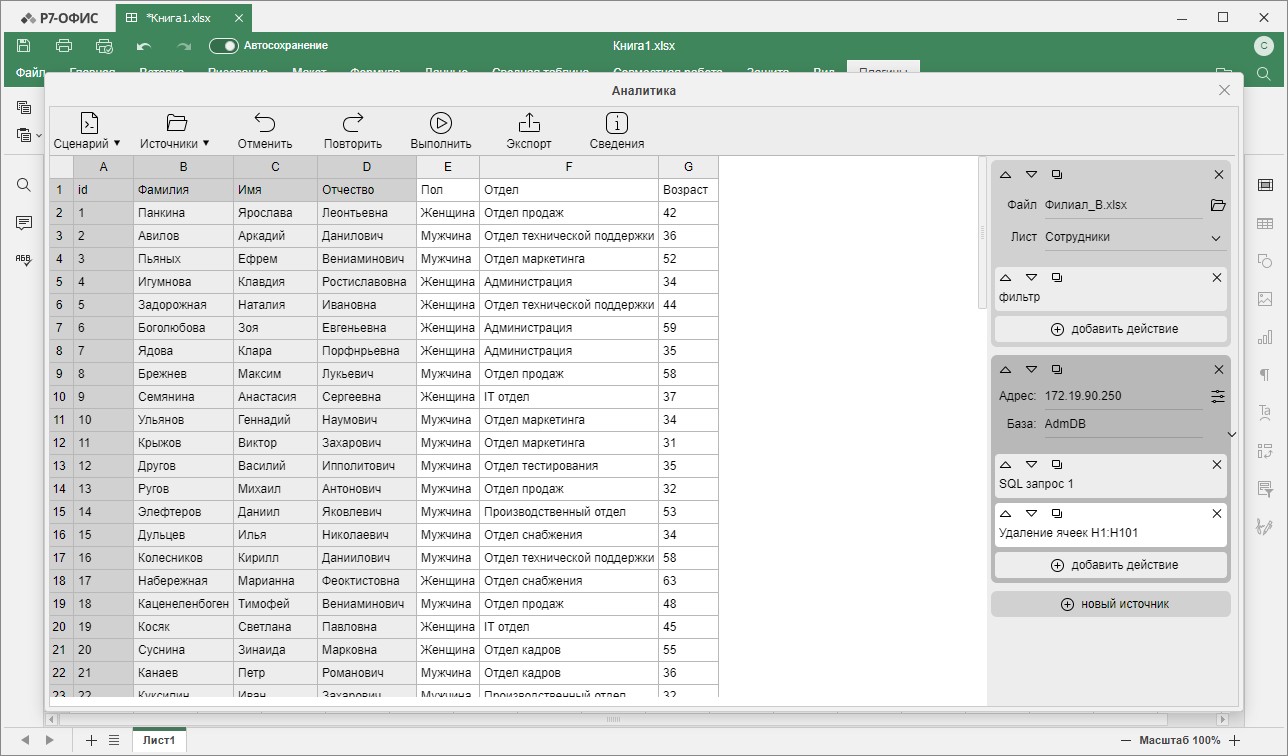The image size is (1288, 756).
Task: Remove the SQL запрос 1 action
Action: 1217,465
